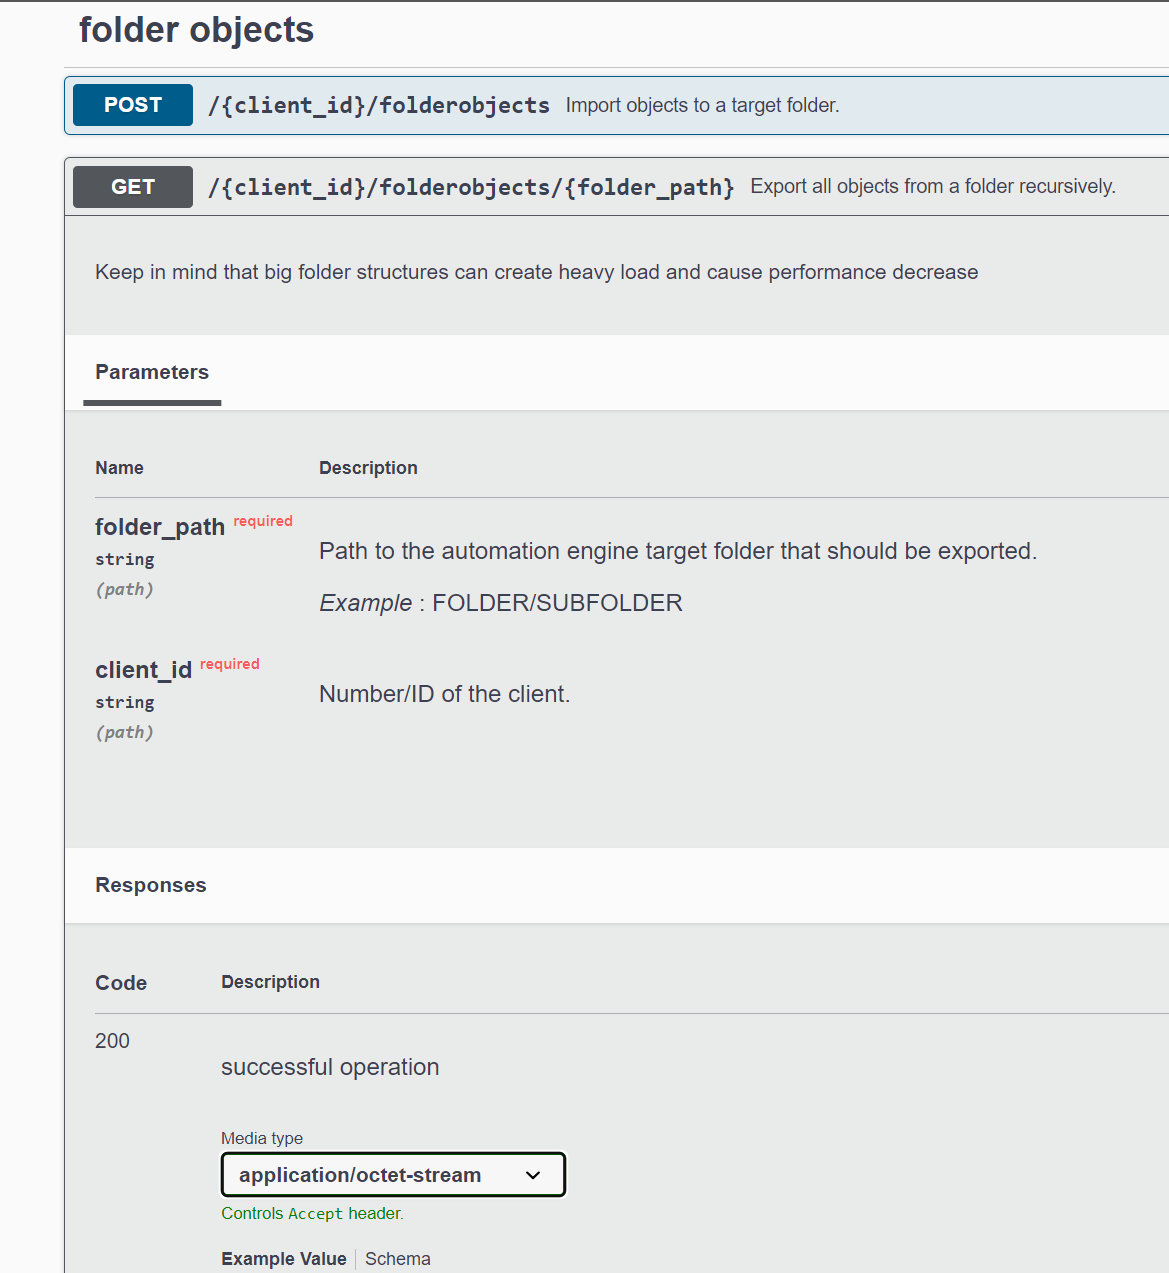Collapse the folder objects section heading
The width and height of the screenshot is (1169, 1273).
196,30
